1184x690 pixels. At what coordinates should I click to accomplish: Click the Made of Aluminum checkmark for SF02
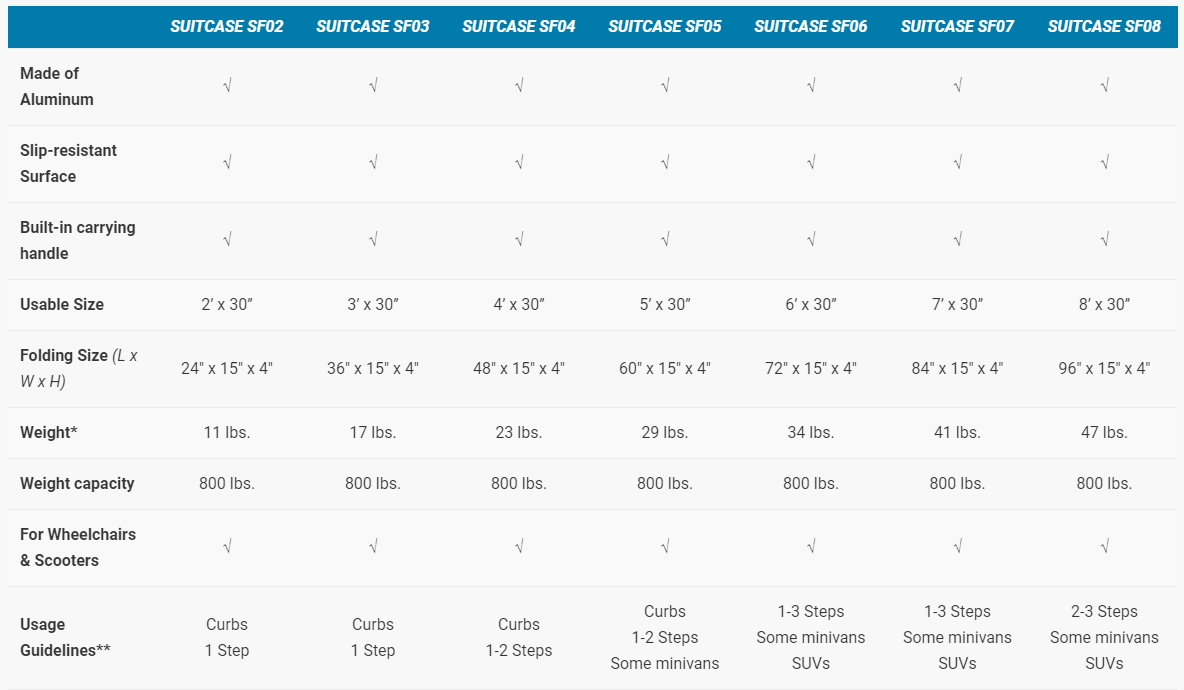[227, 87]
